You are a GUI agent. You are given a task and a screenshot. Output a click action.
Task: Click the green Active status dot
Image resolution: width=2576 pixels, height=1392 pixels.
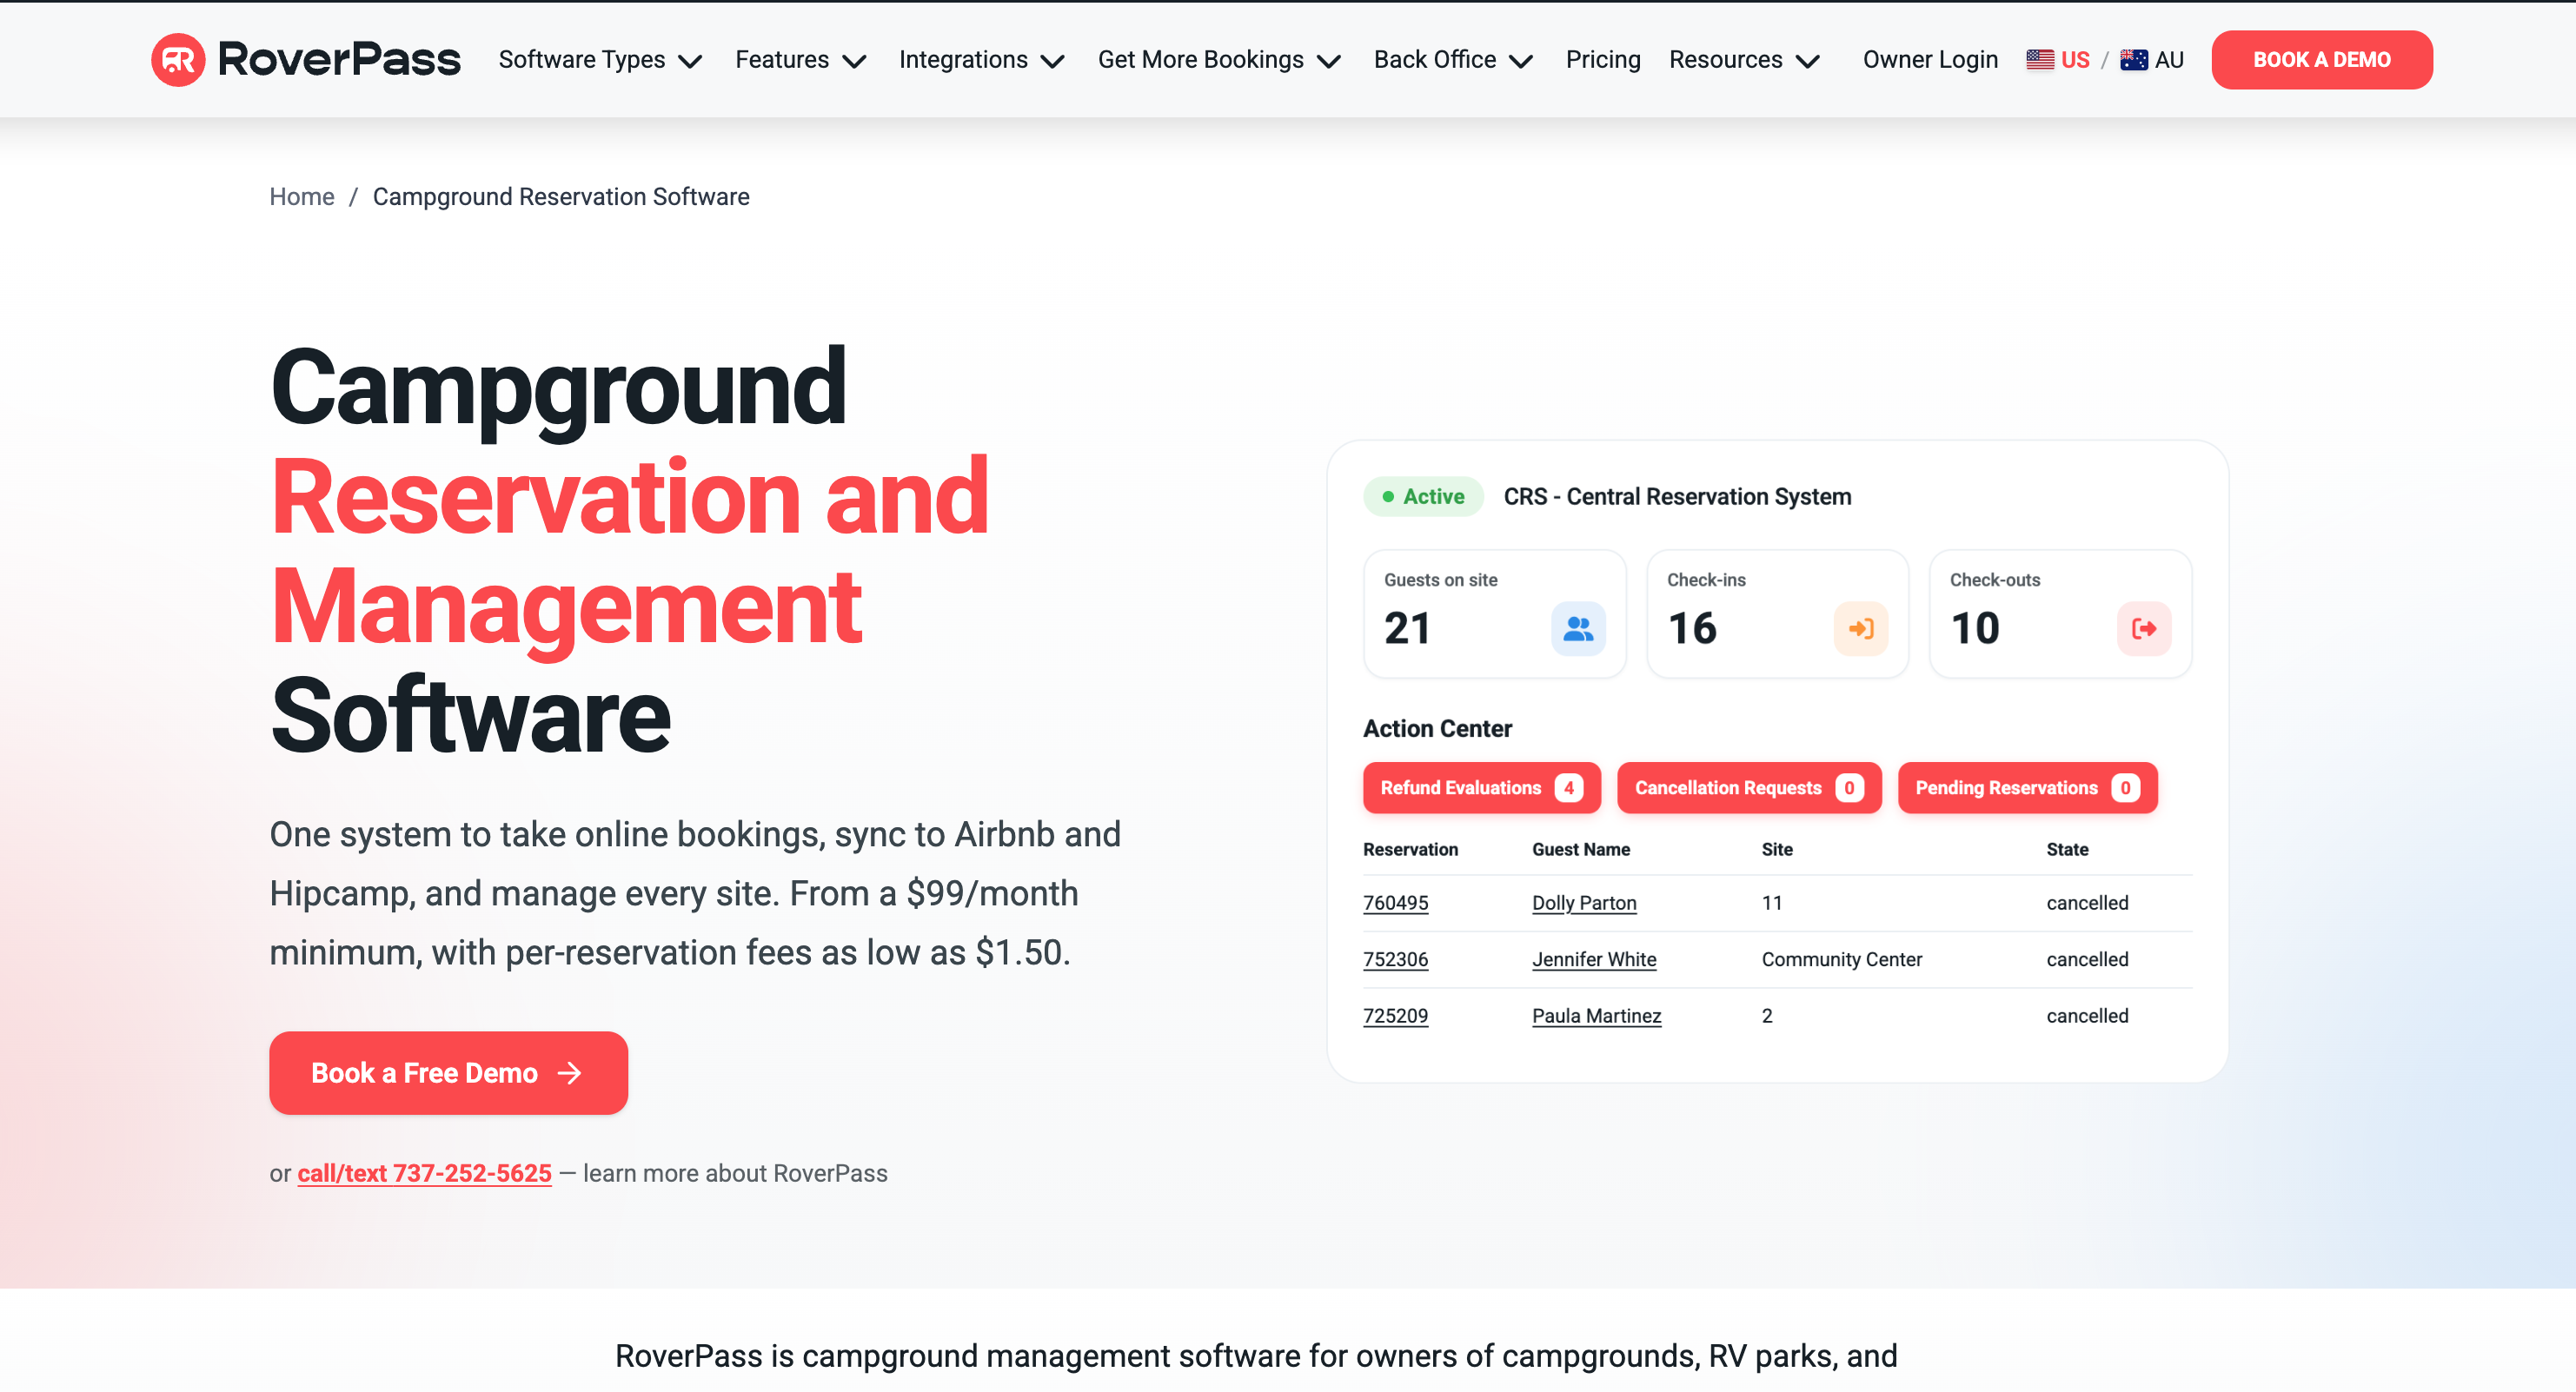1388,496
